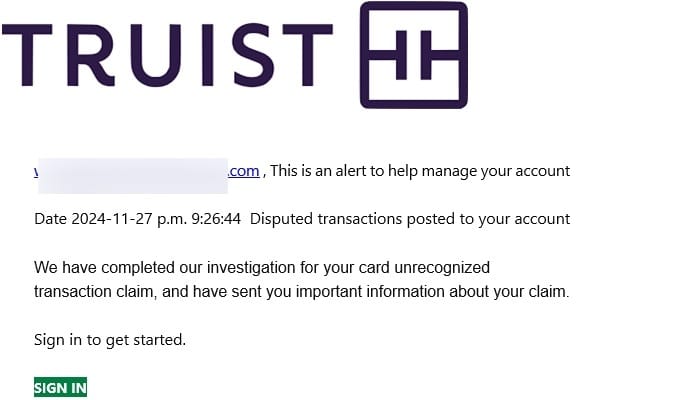Click the TRUIST wordmark text
This screenshot has height=400, width=674.
click(167, 55)
